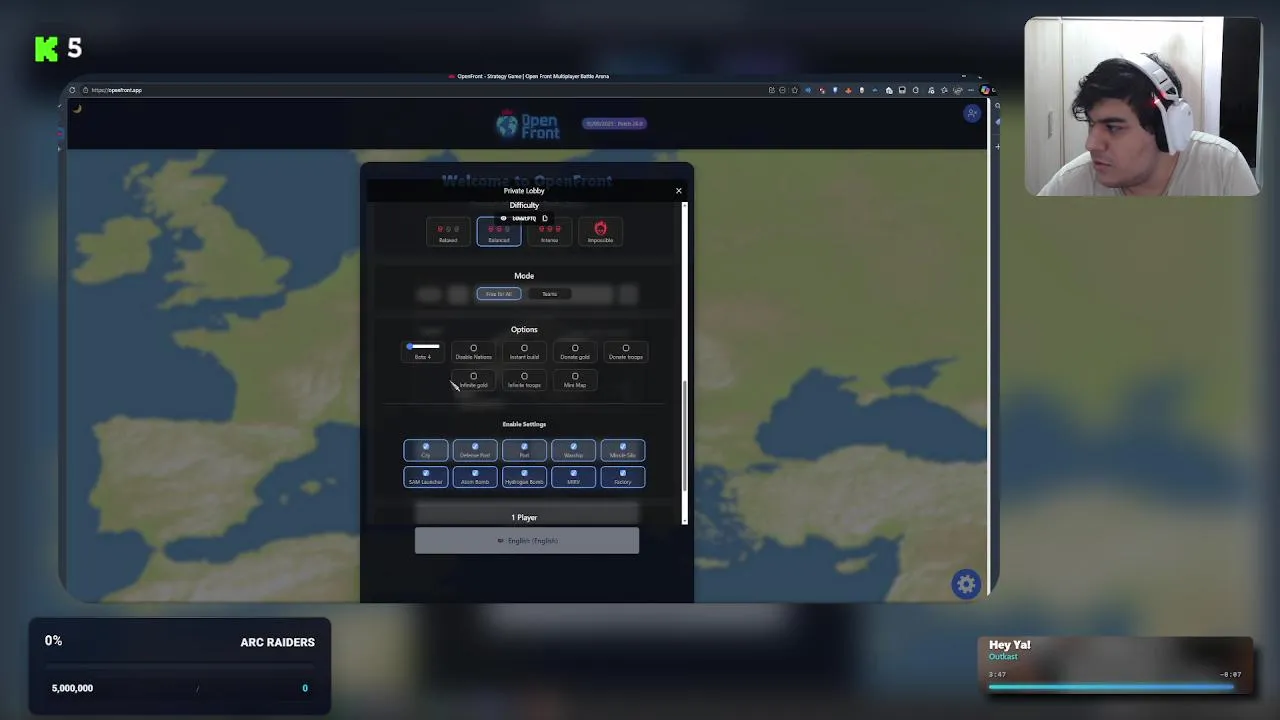The width and height of the screenshot is (1280, 720).
Task: Uncheck the Port unit setting
Action: (x=524, y=450)
